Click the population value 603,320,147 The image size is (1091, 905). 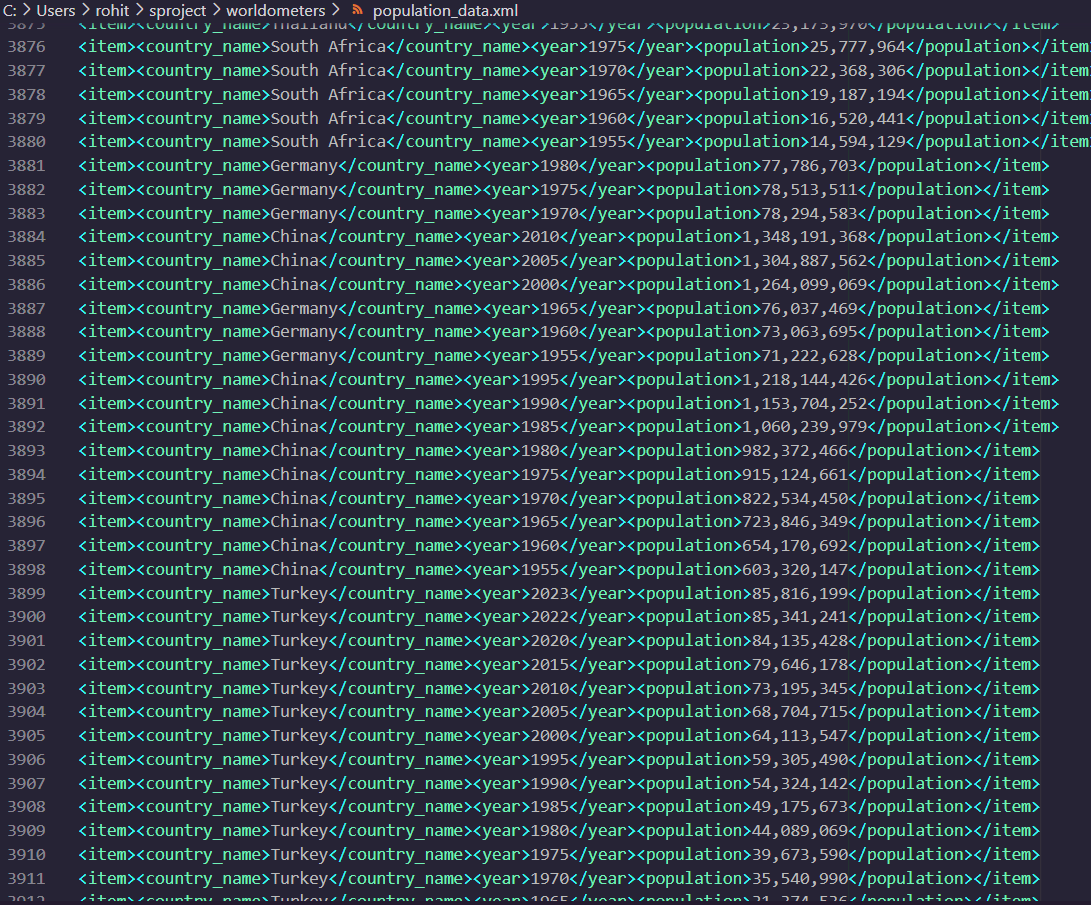794,570
